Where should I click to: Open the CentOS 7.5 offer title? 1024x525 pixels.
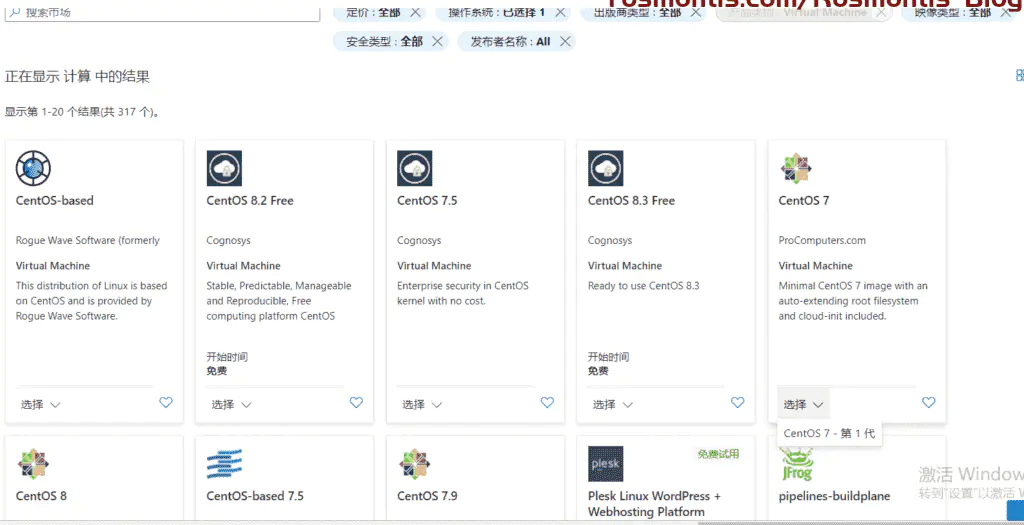[x=427, y=200]
